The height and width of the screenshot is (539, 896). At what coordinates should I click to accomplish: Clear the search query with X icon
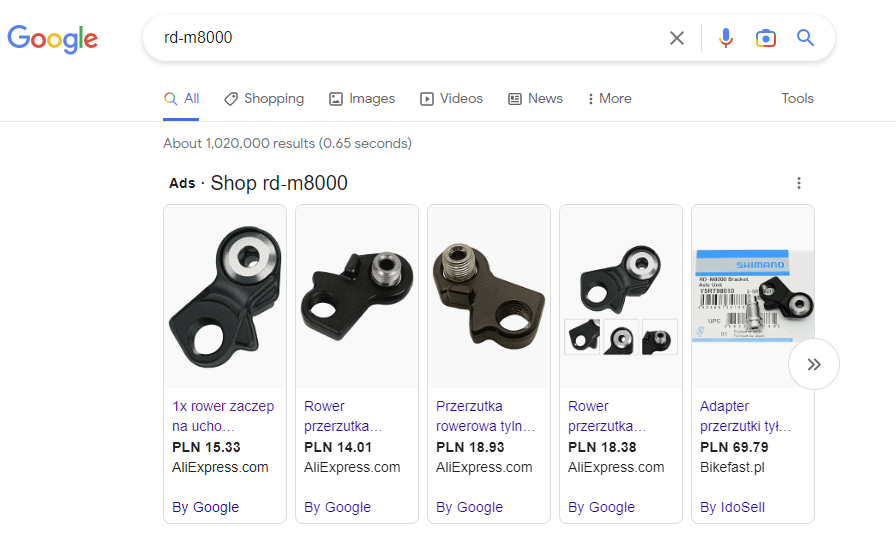click(x=677, y=38)
